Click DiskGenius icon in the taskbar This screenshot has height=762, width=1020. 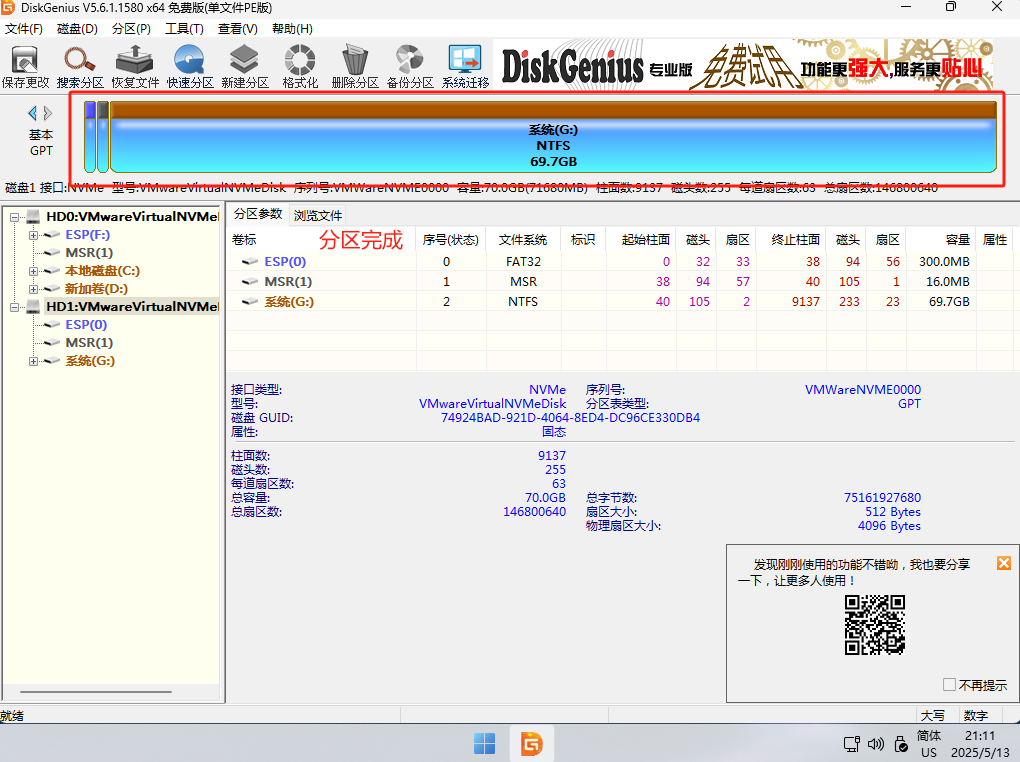(x=531, y=743)
